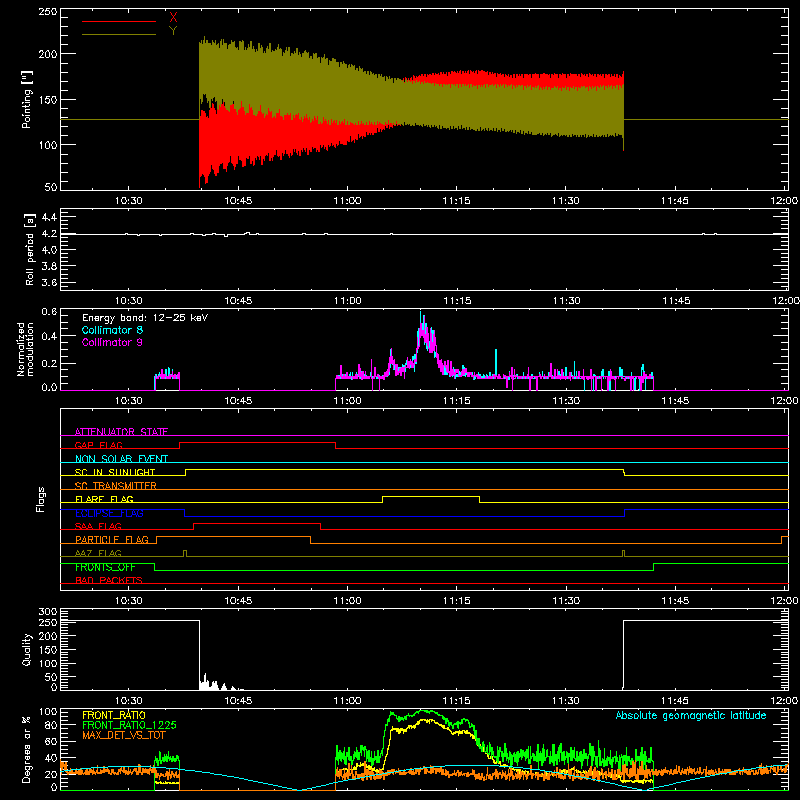Click the 11:00 label under the Quality plot

click(347, 701)
